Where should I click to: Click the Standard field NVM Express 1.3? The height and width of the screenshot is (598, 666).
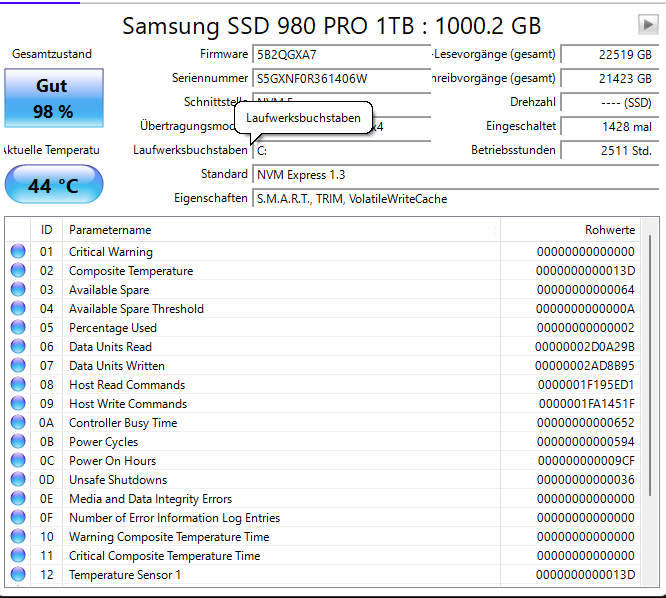pos(455,175)
